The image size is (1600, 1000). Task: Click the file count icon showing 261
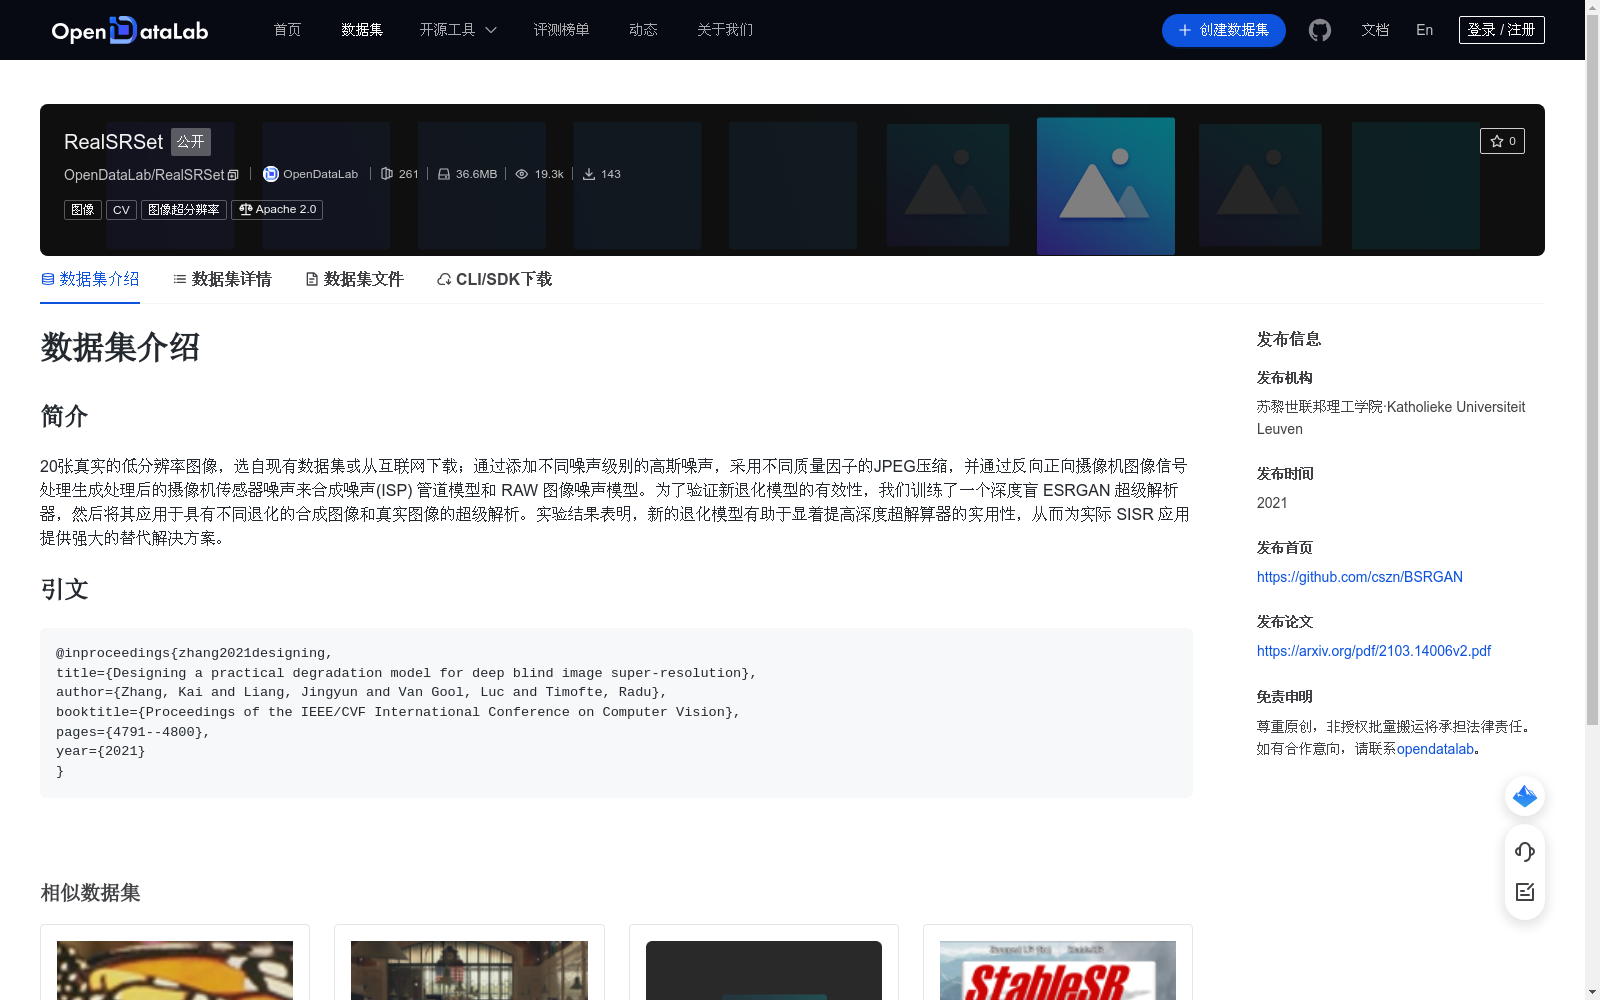tap(387, 174)
